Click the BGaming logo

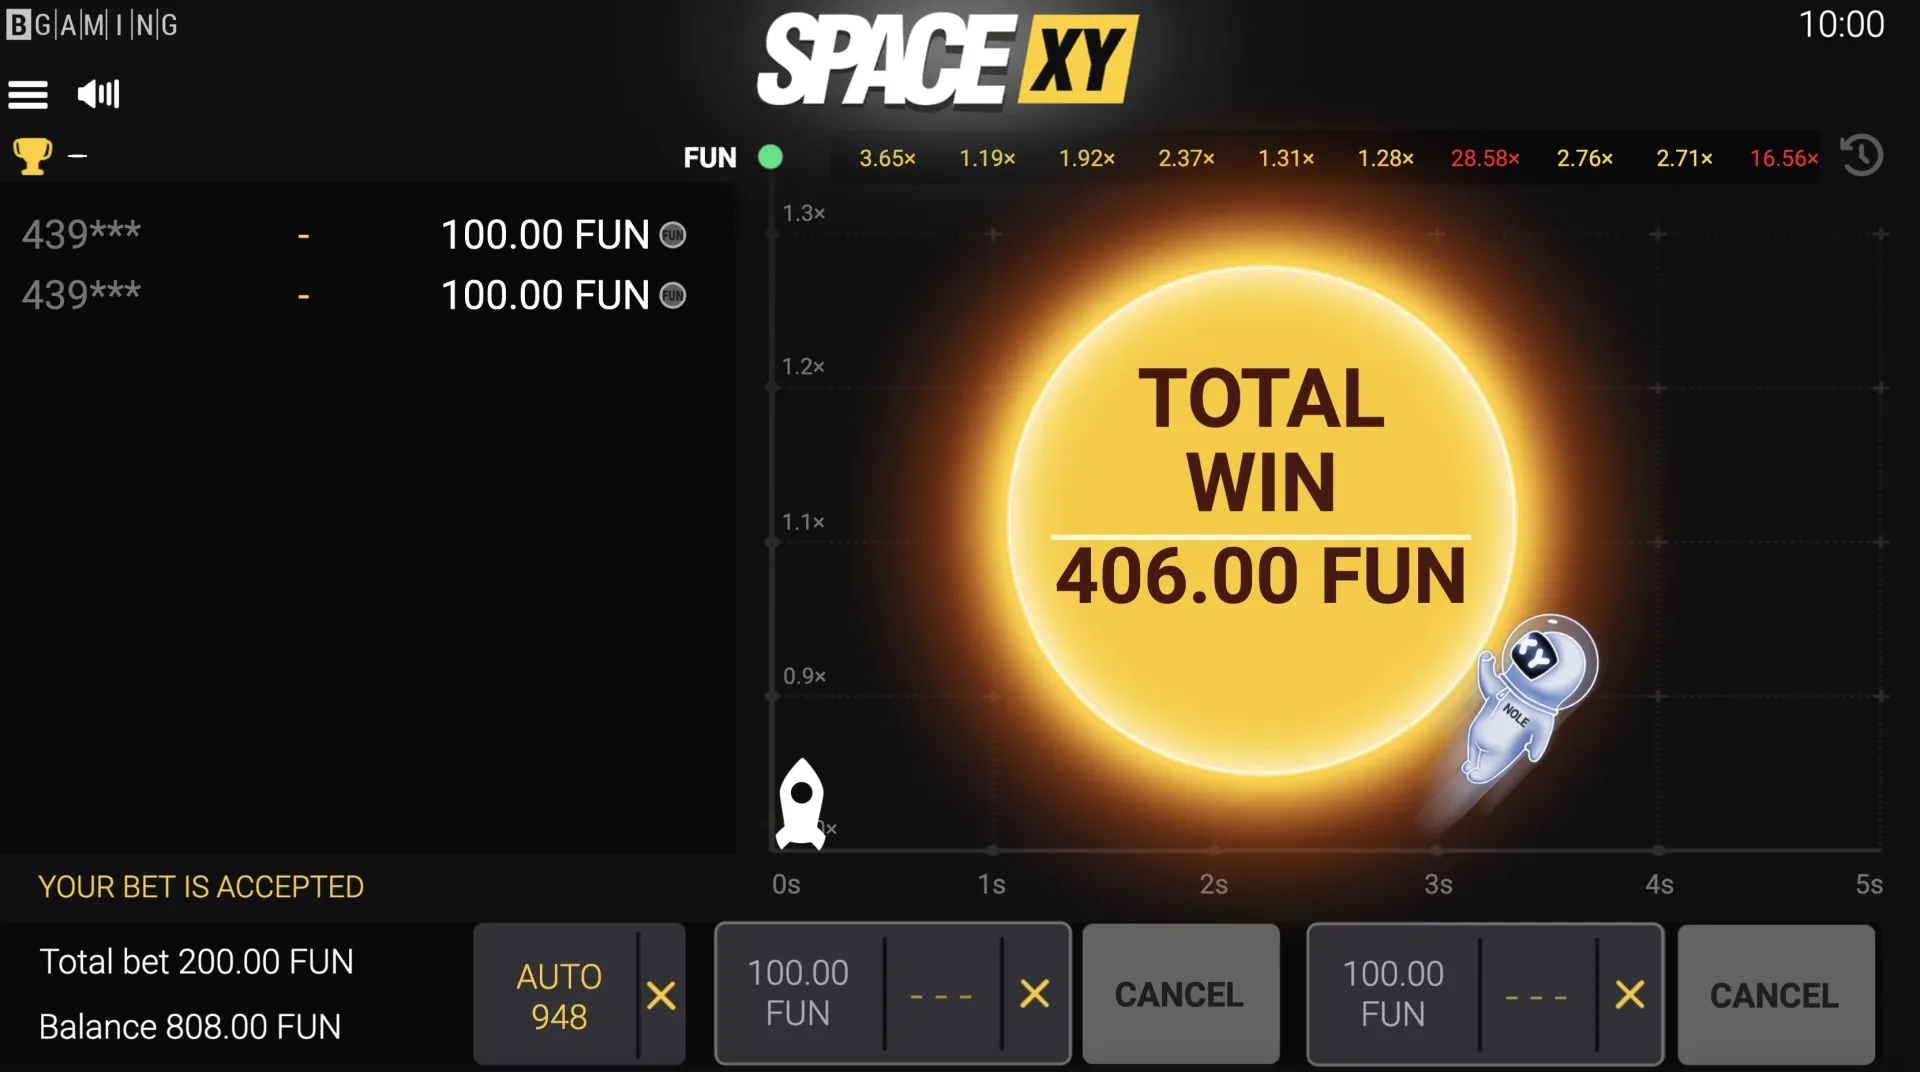pyautogui.click(x=92, y=25)
